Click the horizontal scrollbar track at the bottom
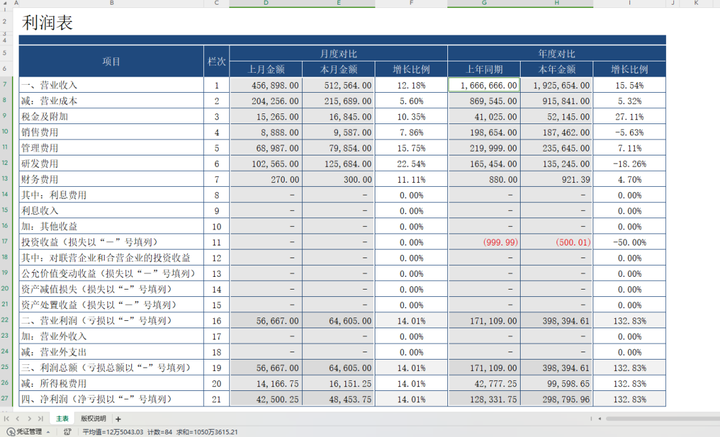This screenshot has width=720, height=437. coord(662,419)
